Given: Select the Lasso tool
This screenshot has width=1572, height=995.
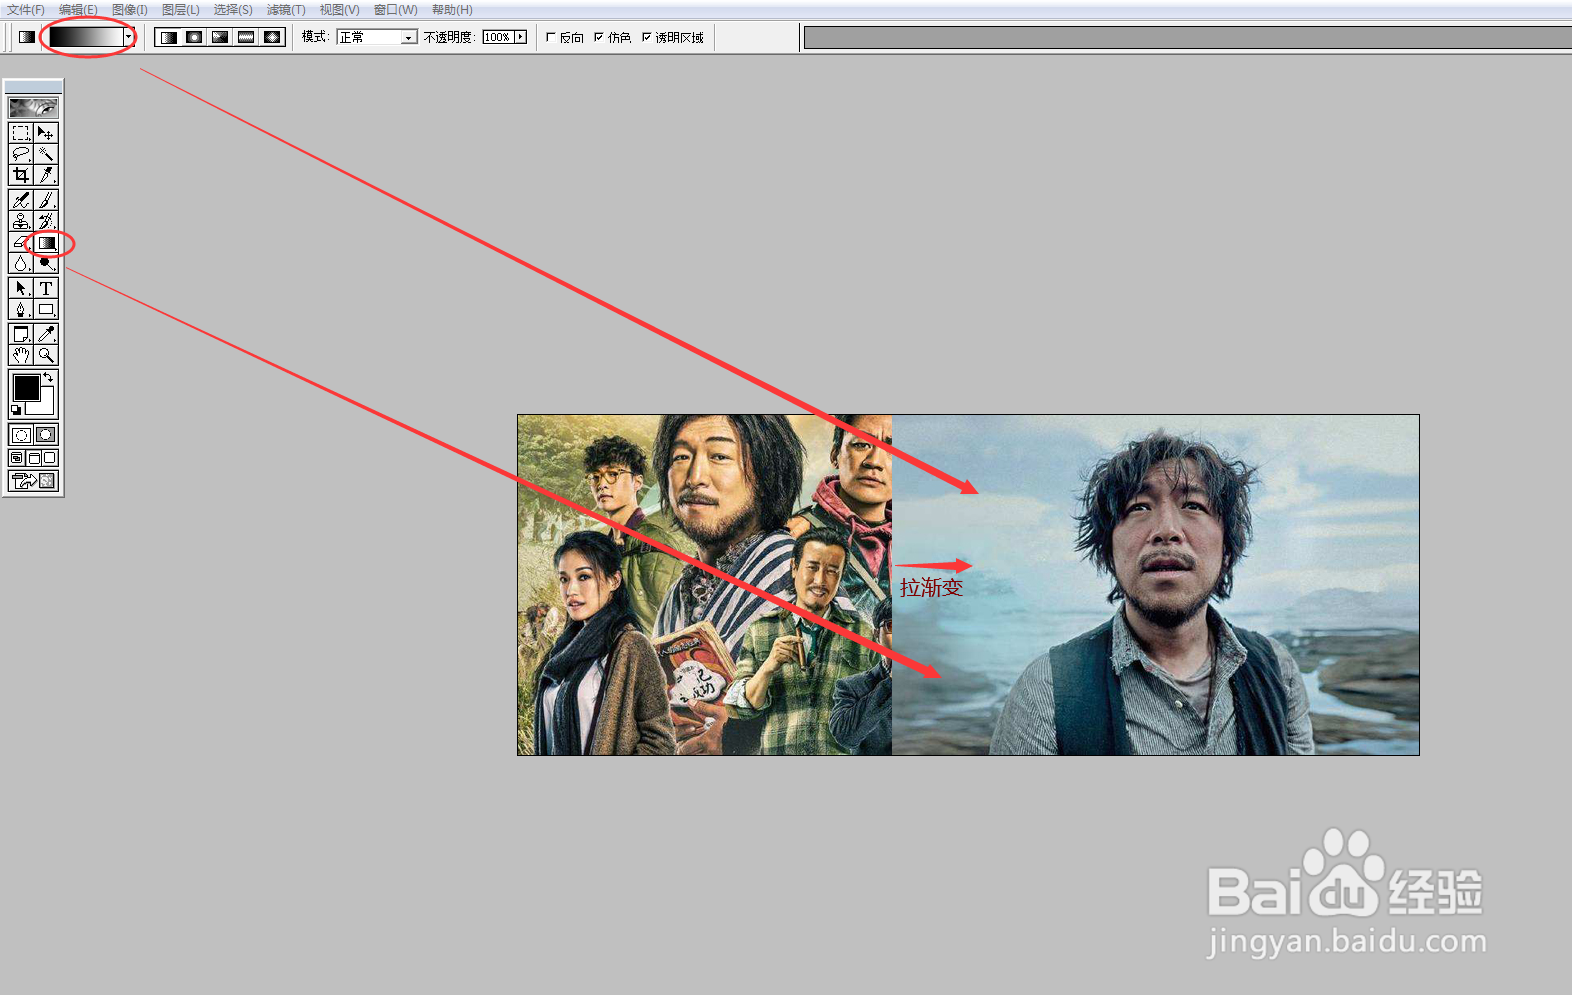Looking at the screenshot, I should pyautogui.click(x=21, y=154).
